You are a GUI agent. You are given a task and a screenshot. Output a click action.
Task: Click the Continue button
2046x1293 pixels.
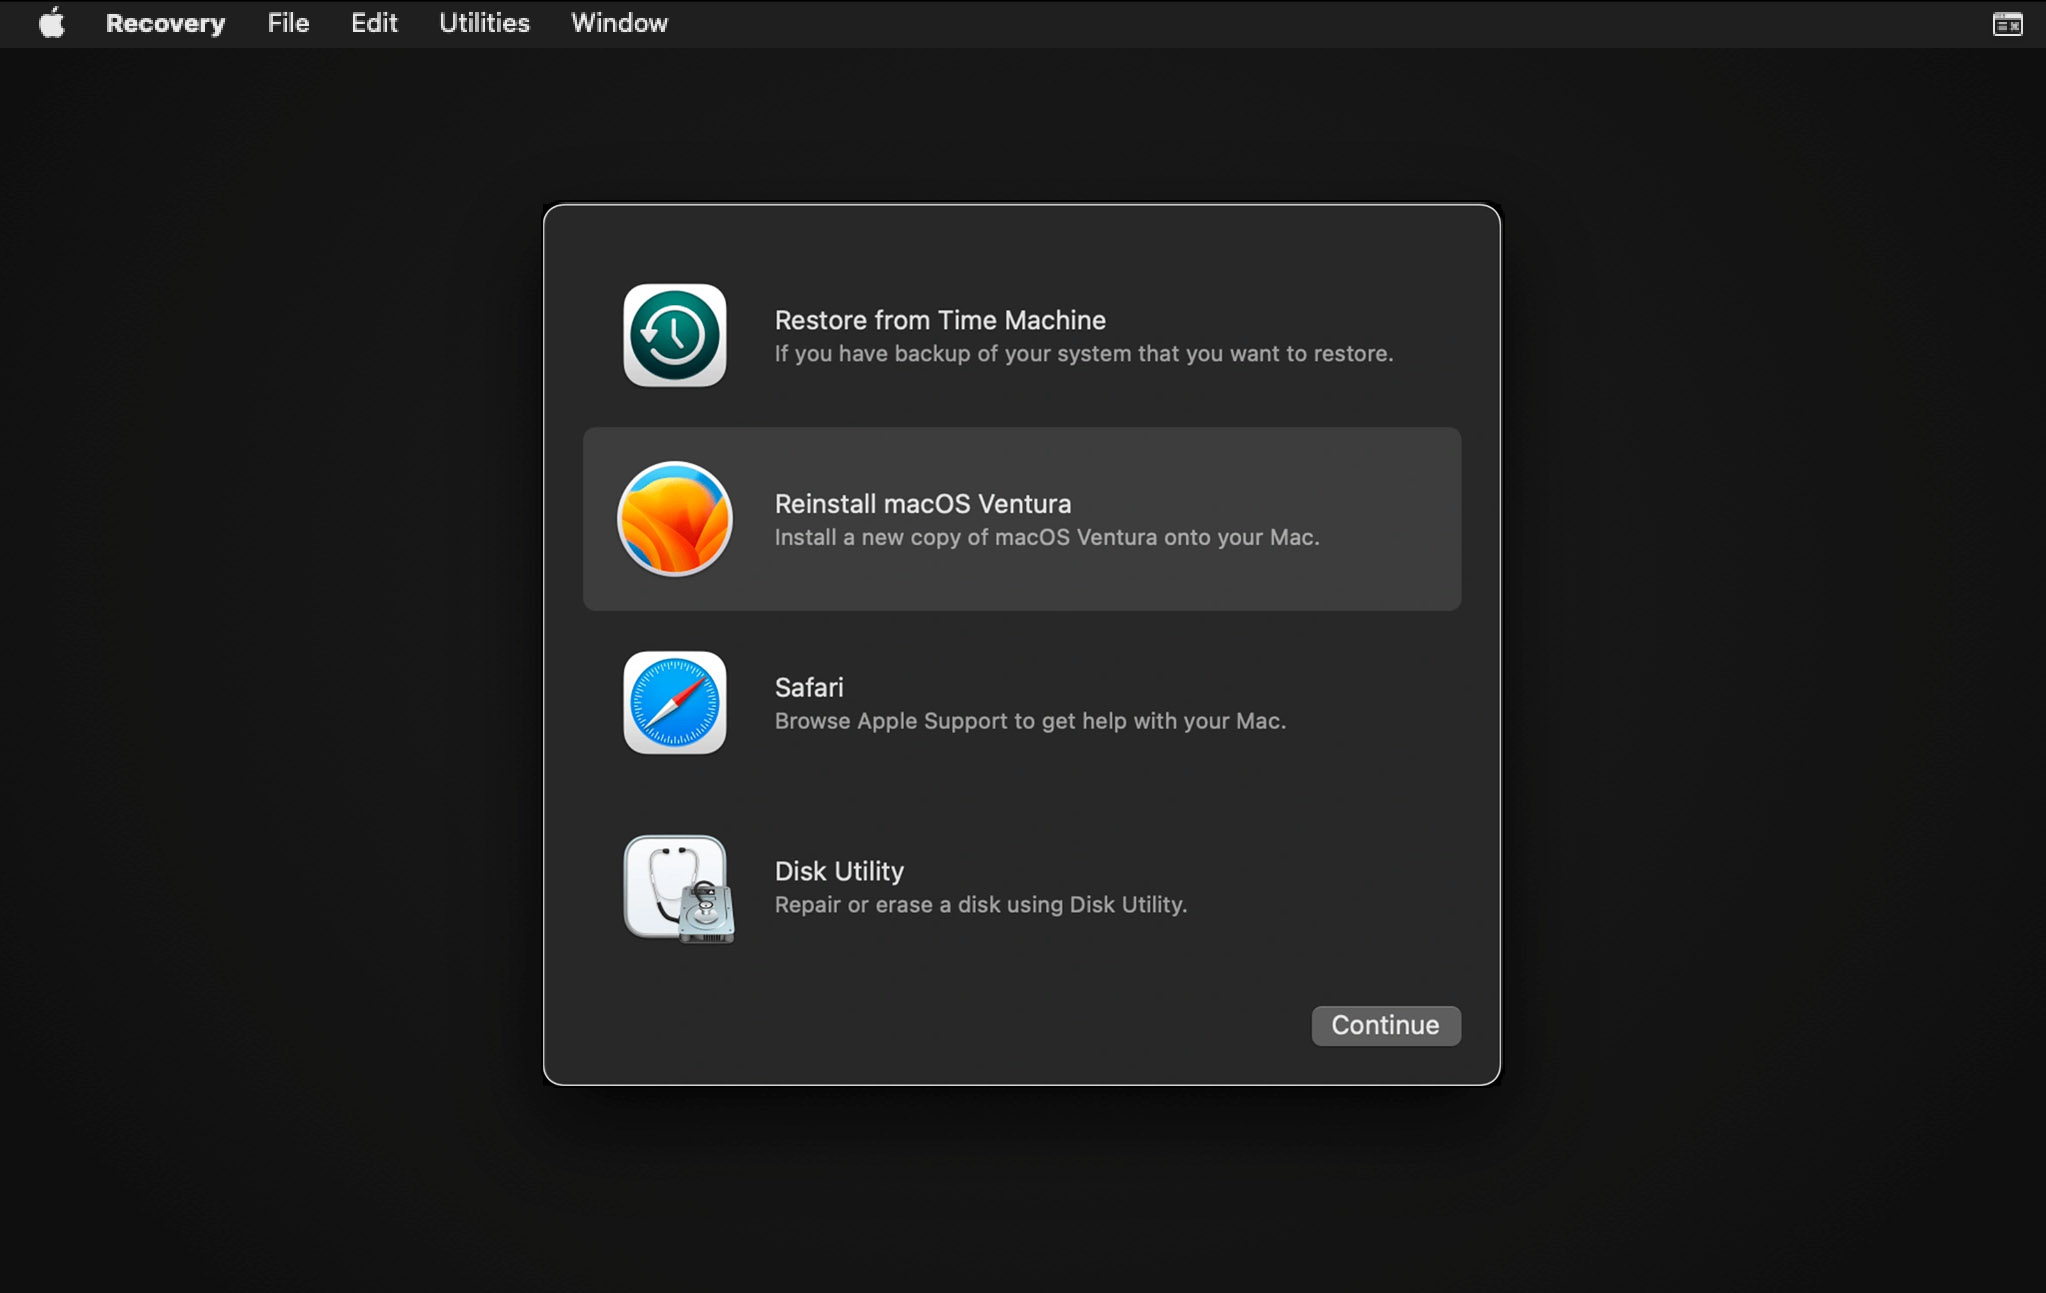point(1386,1026)
